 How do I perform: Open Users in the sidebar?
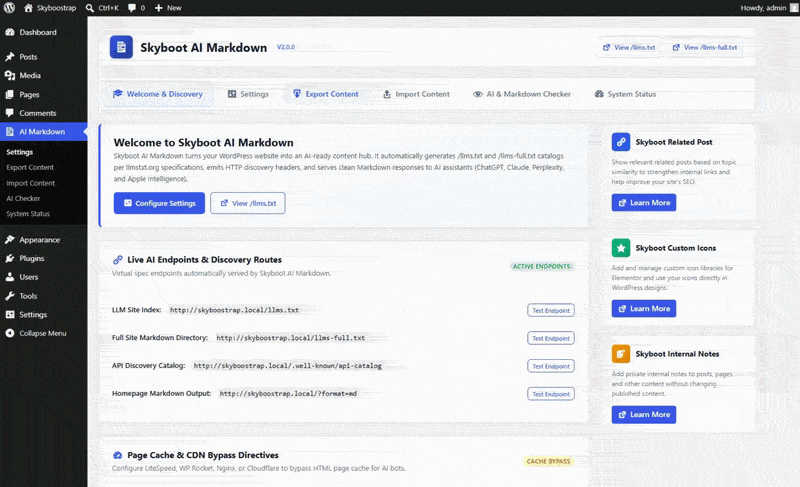click(43, 277)
